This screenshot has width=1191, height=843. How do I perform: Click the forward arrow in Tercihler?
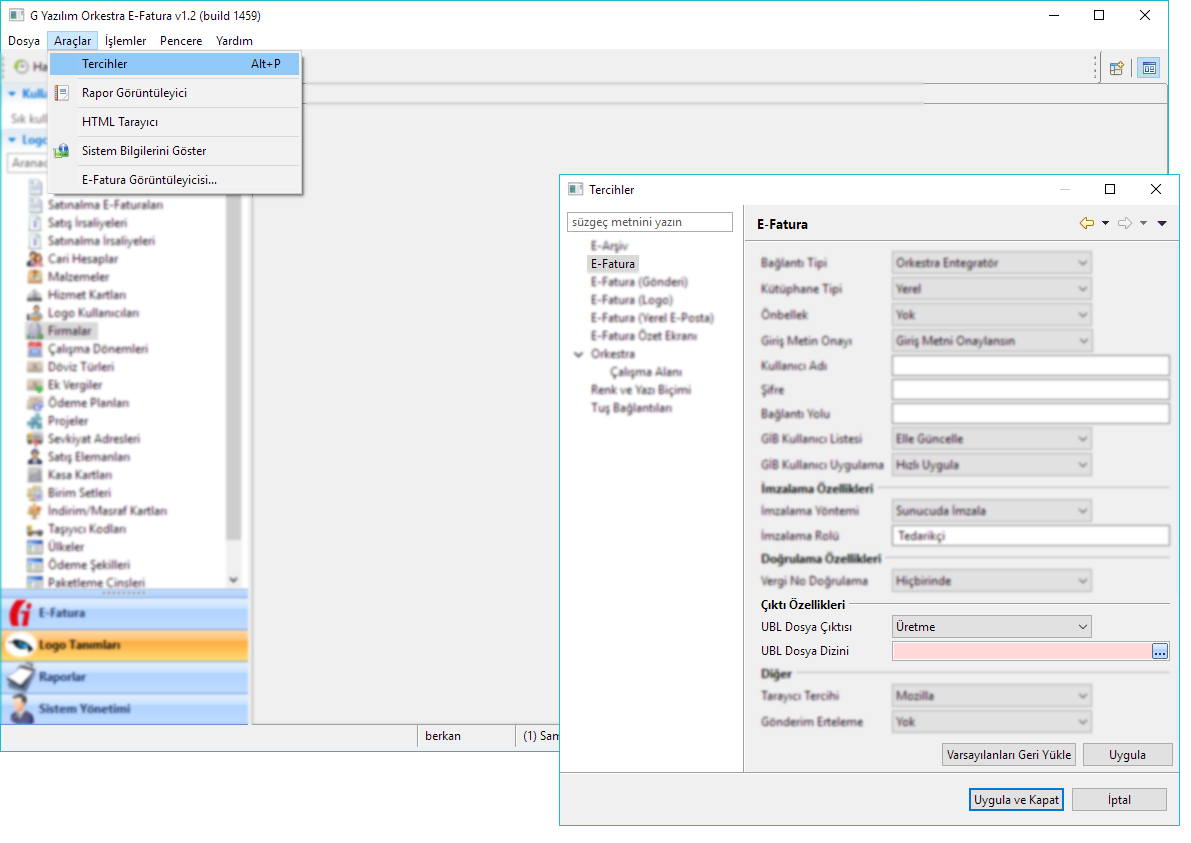1125,223
